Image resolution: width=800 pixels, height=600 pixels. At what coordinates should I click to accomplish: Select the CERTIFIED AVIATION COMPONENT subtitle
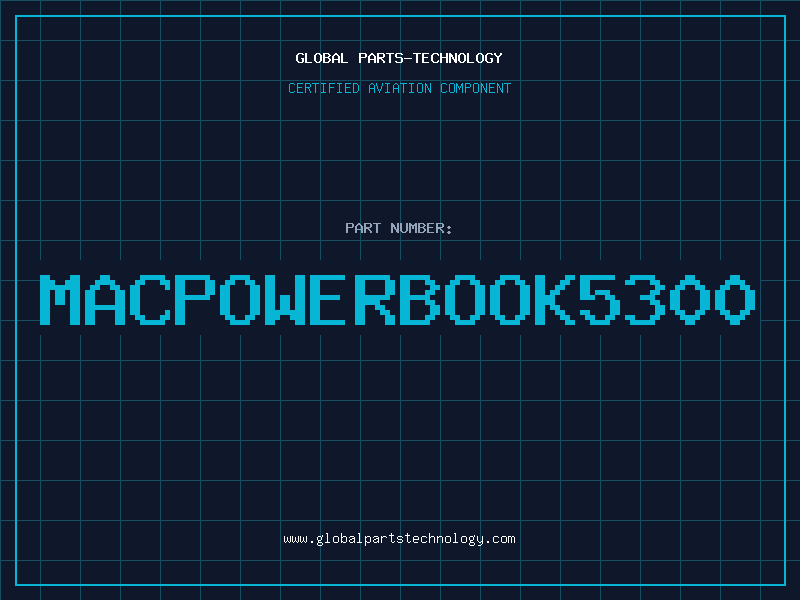click(399, 88)
